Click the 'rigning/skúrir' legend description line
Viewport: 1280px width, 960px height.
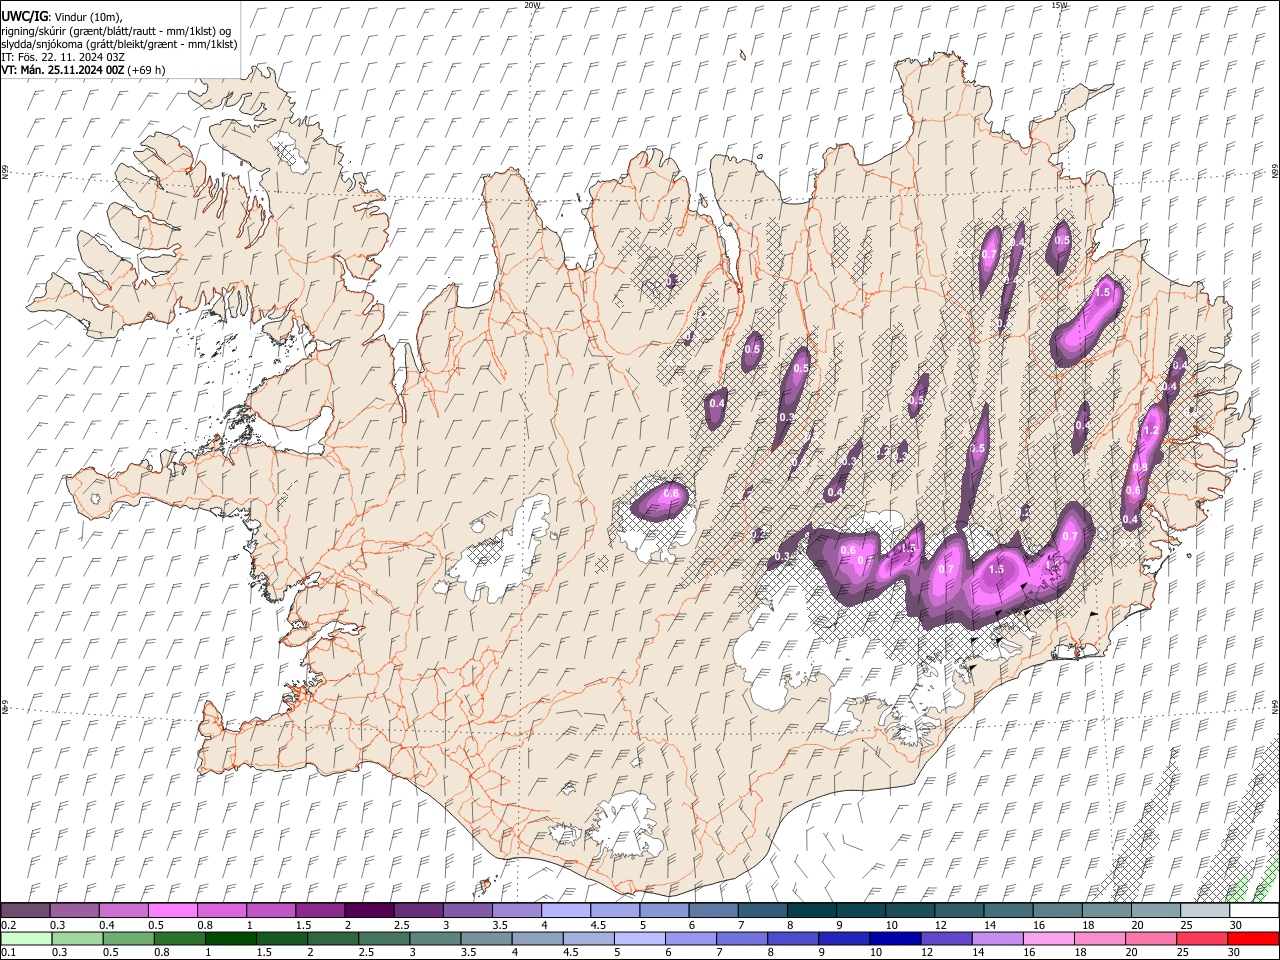coord(116,31)
